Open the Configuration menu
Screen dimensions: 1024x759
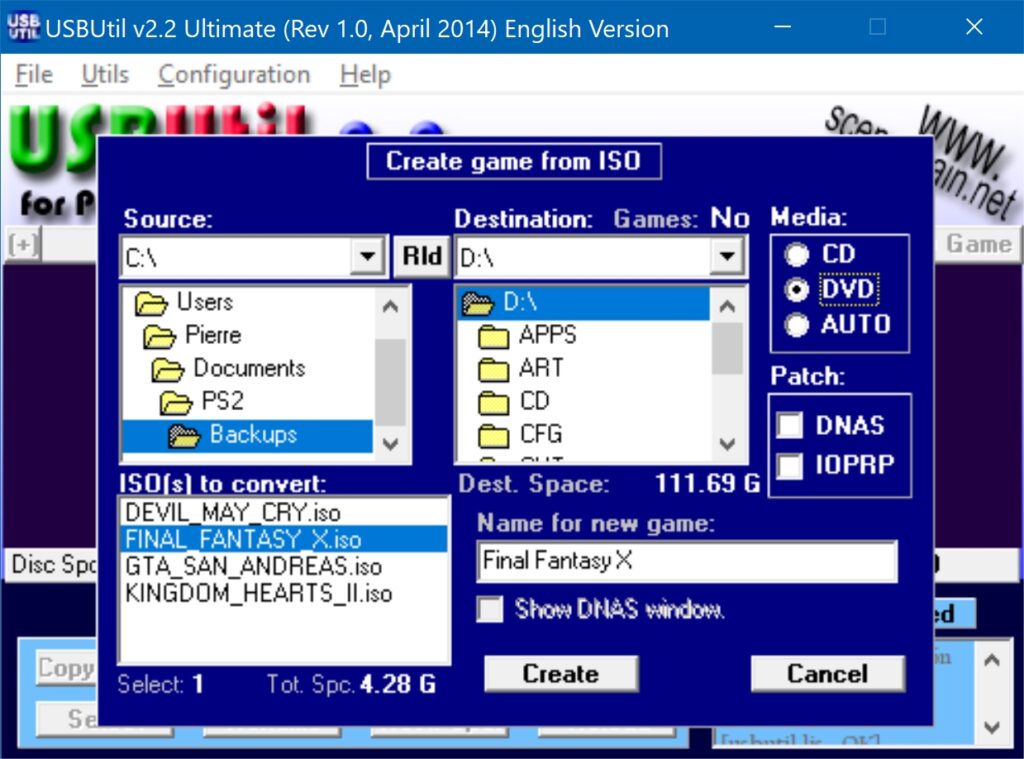(x=233, y=74)
